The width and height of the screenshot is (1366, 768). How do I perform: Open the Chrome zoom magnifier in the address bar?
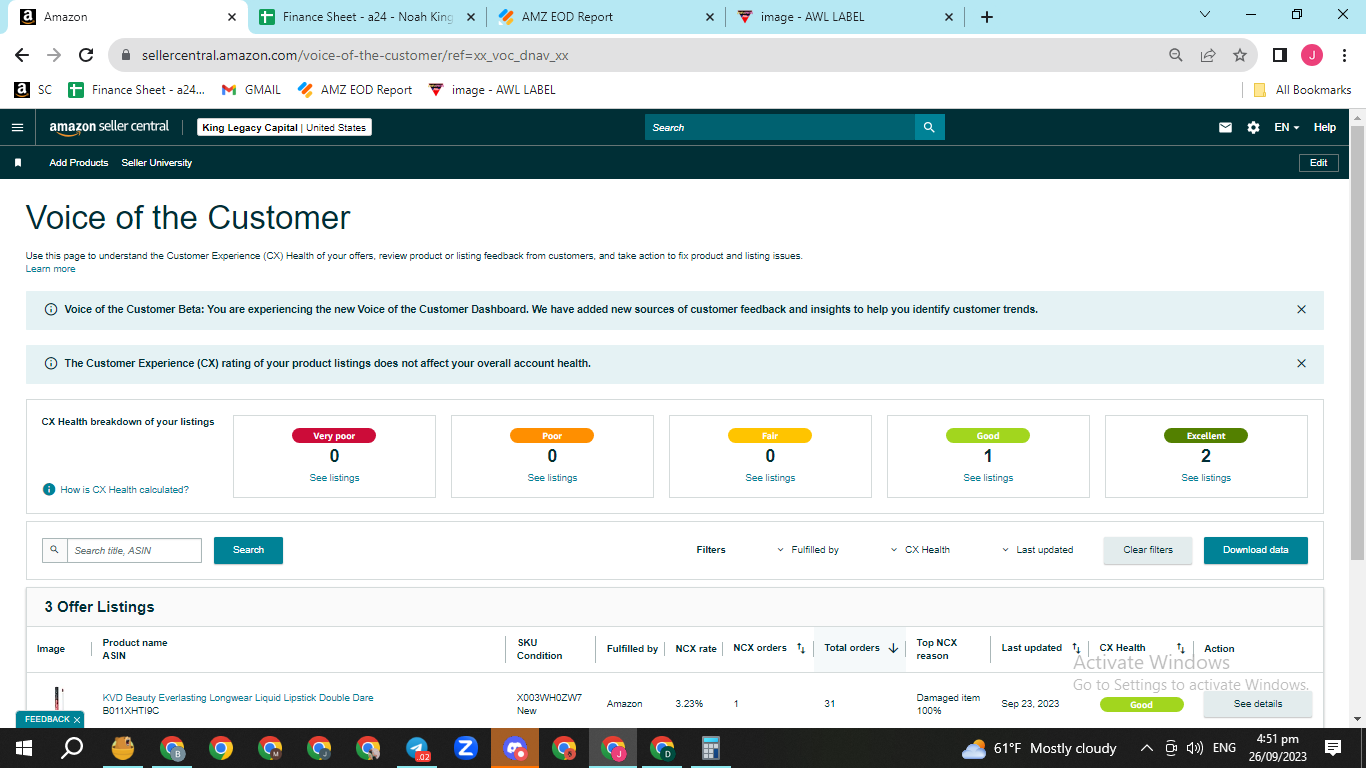click(x=1176, y=55)
